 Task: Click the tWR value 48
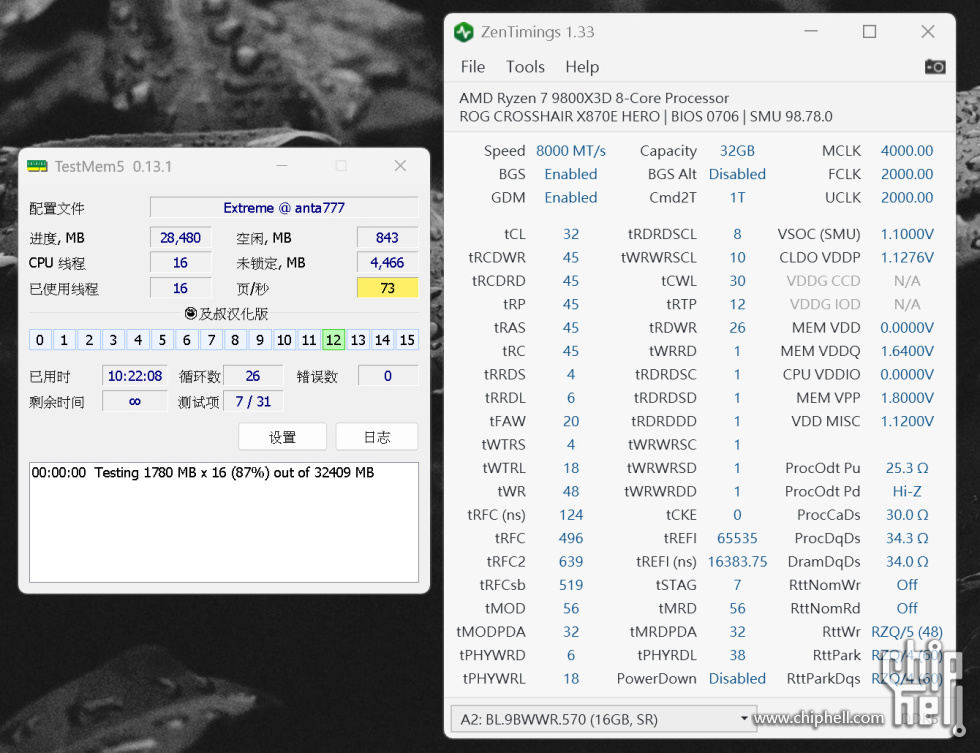tap(571, 491)
